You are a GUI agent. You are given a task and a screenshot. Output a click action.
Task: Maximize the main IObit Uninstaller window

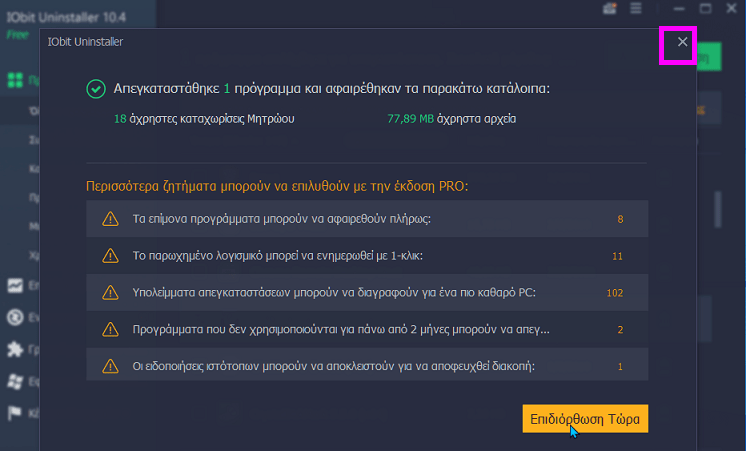click(x=706, y=8)
